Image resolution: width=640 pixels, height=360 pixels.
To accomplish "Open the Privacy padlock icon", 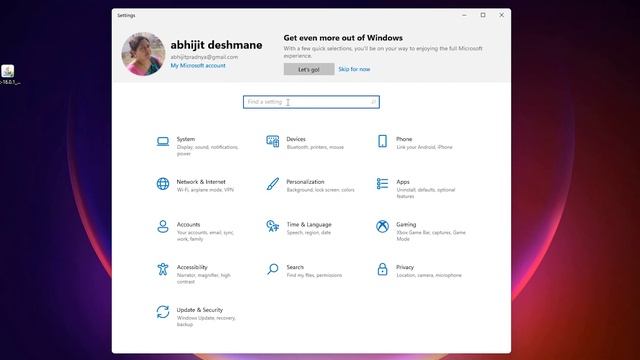I will click(382, 269).
